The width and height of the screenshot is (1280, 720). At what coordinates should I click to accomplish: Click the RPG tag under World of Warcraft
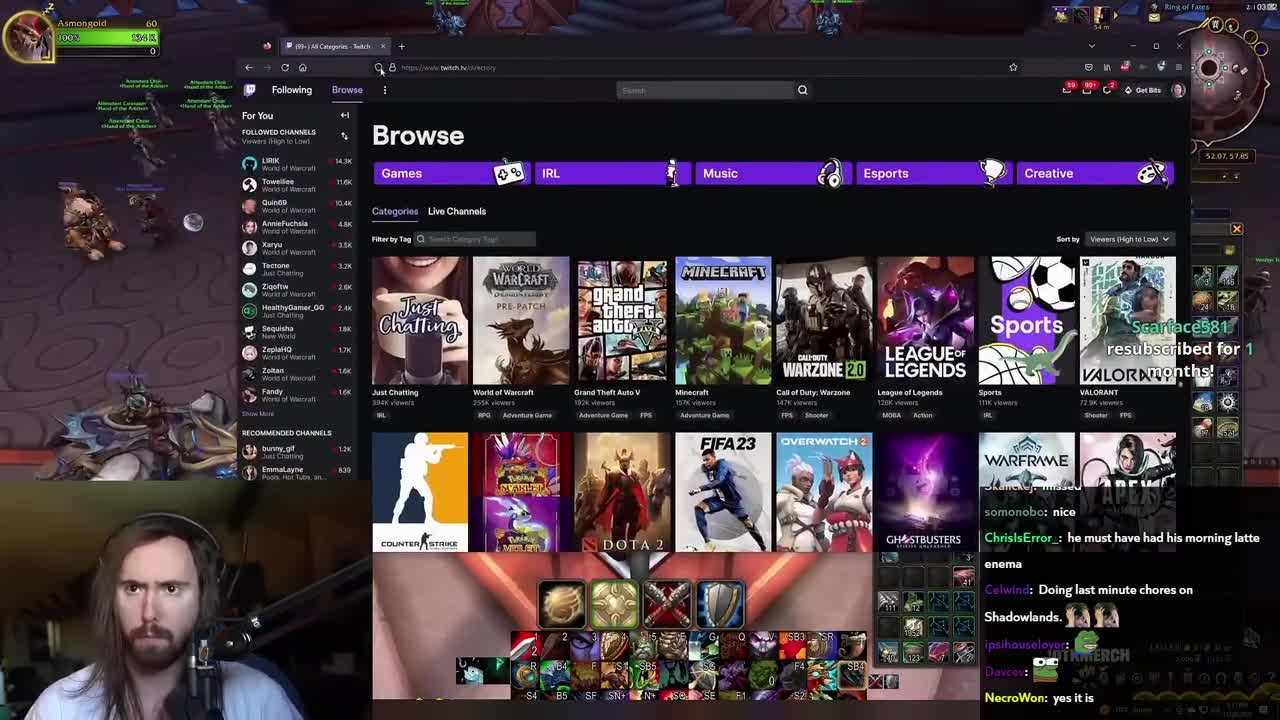(484, 415)
